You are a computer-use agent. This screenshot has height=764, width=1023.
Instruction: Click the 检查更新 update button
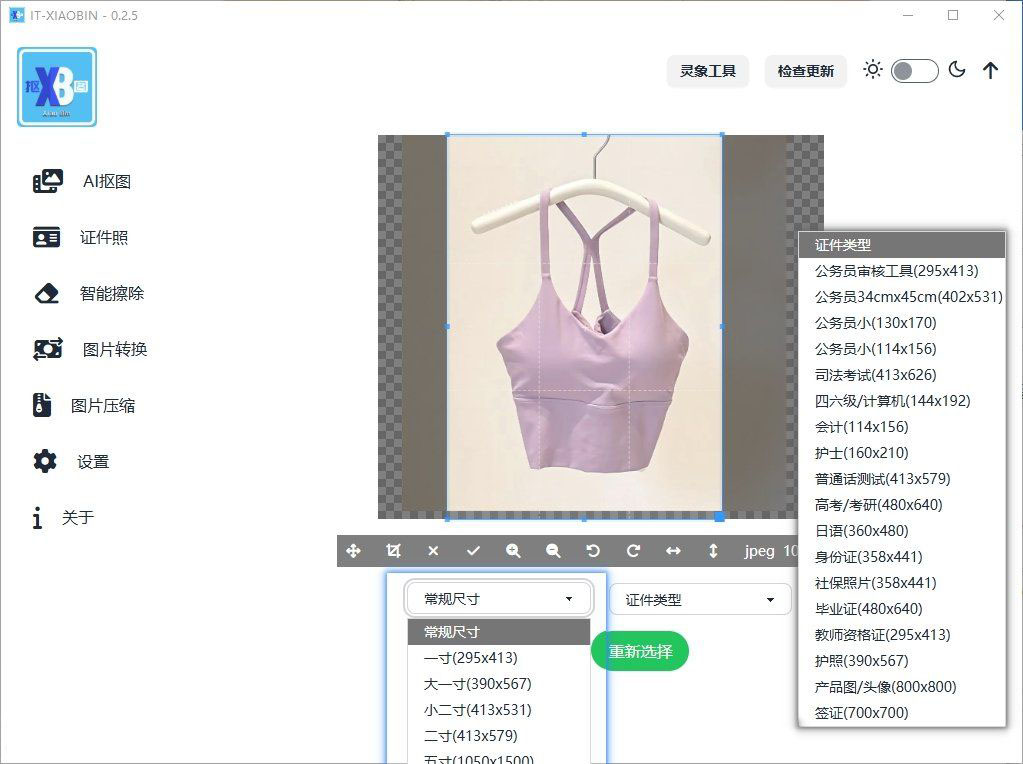pos(805,70)
